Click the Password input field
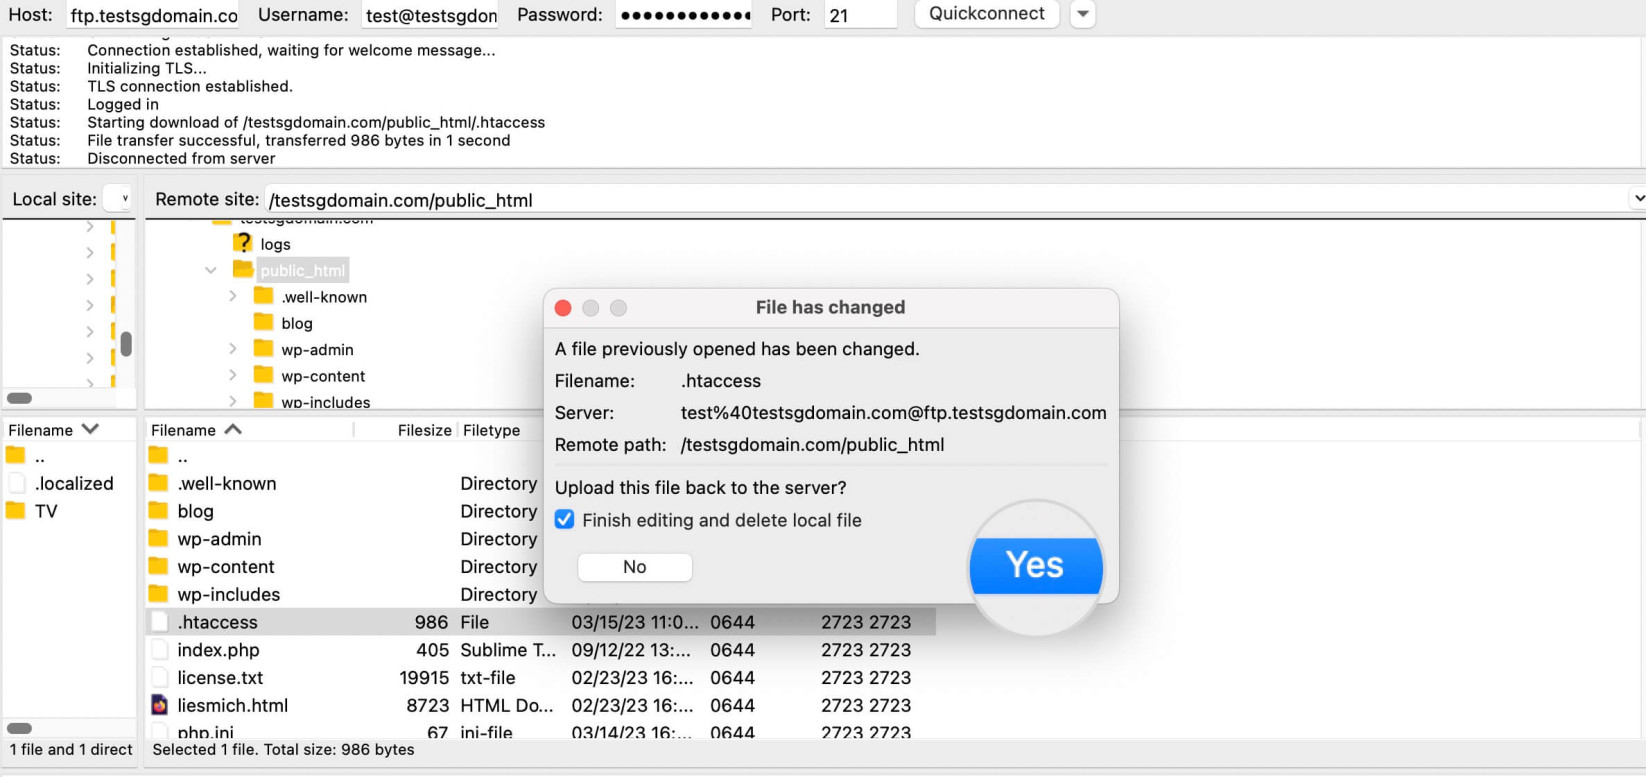This screenshot has height=777, width=1646. 684,15
